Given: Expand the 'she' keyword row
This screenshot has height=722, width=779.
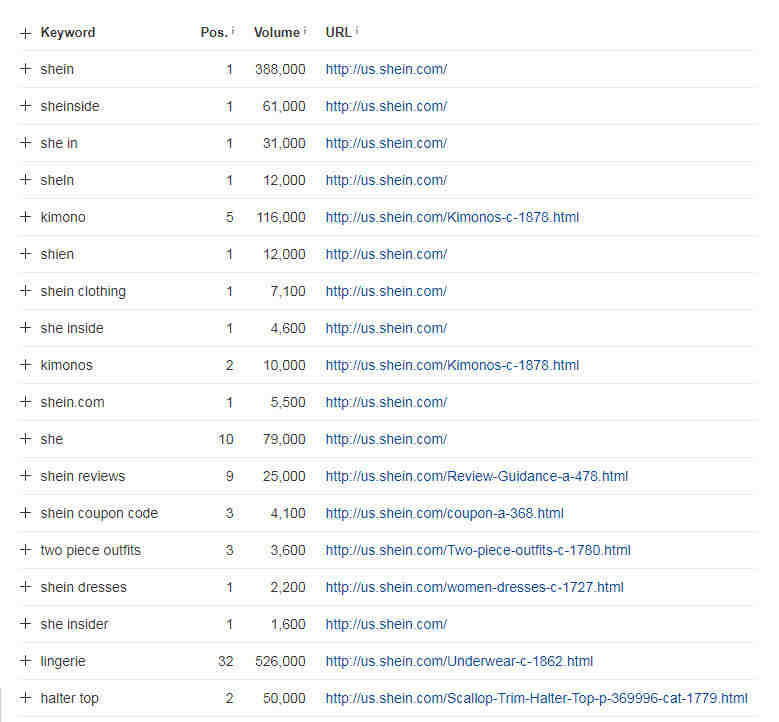Looking at the screenshot, I should click(x=25, y=439).
